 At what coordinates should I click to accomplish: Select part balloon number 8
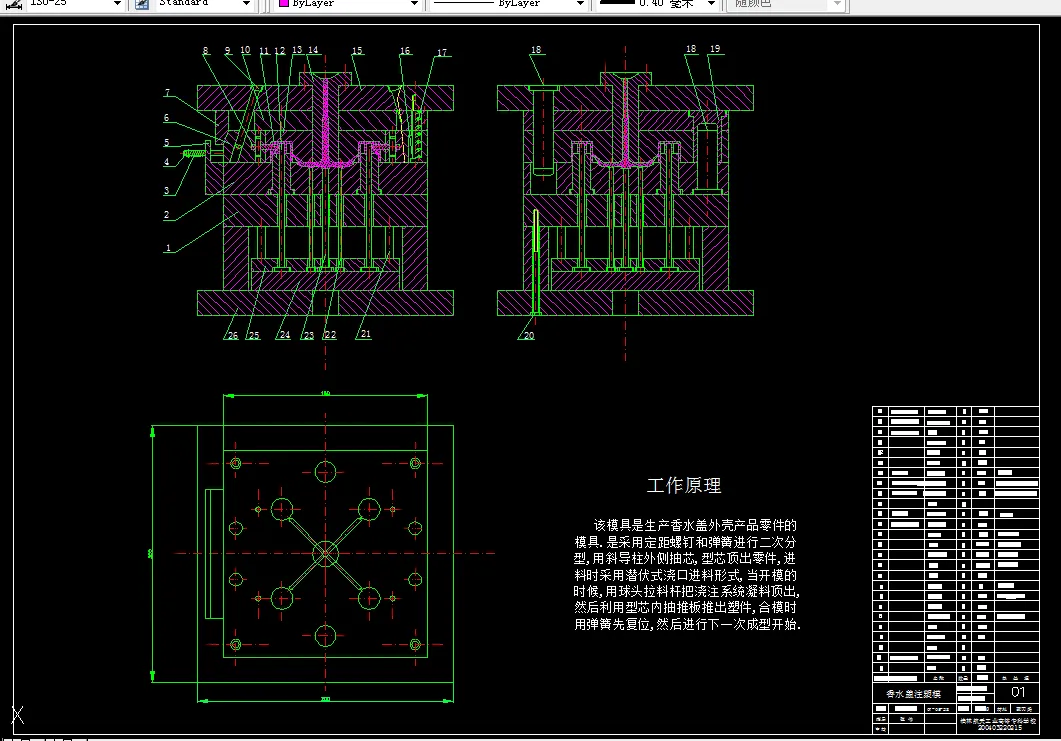coord(206,51)
